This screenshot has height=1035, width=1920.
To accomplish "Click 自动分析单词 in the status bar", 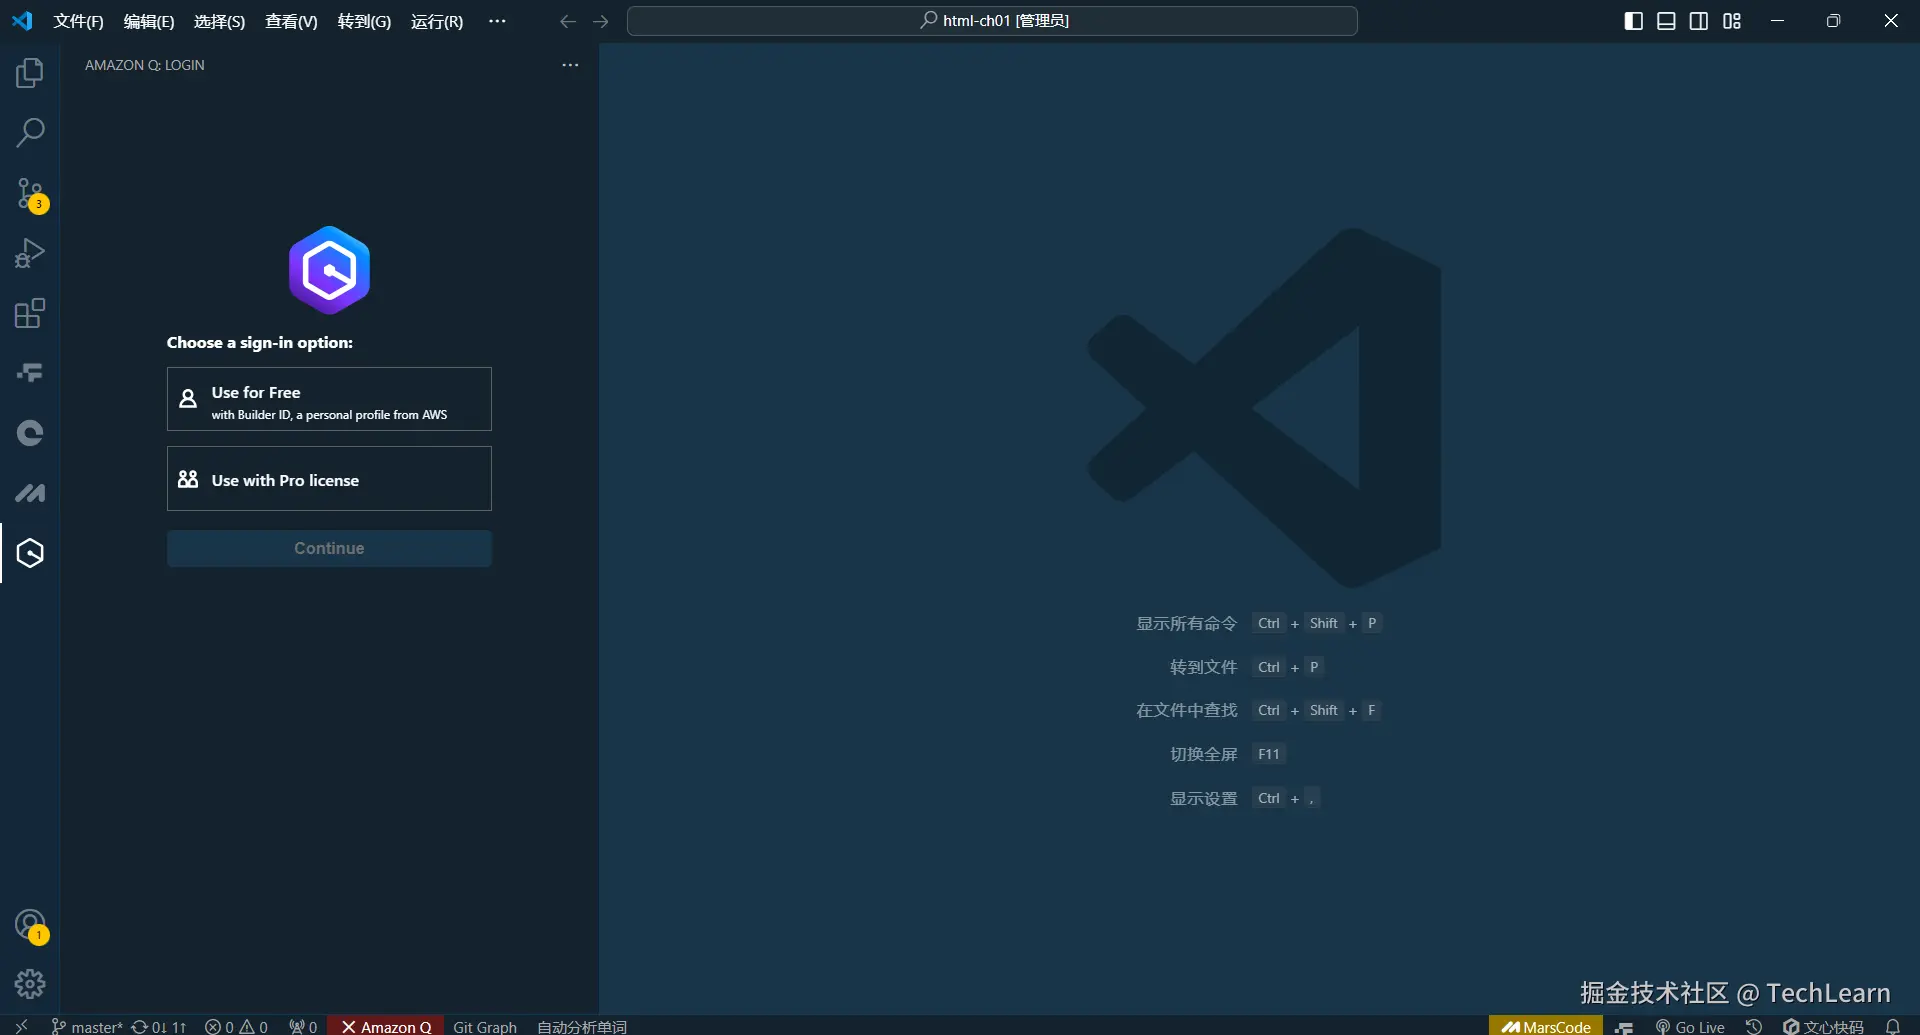I will click(x=582, y=1027).
